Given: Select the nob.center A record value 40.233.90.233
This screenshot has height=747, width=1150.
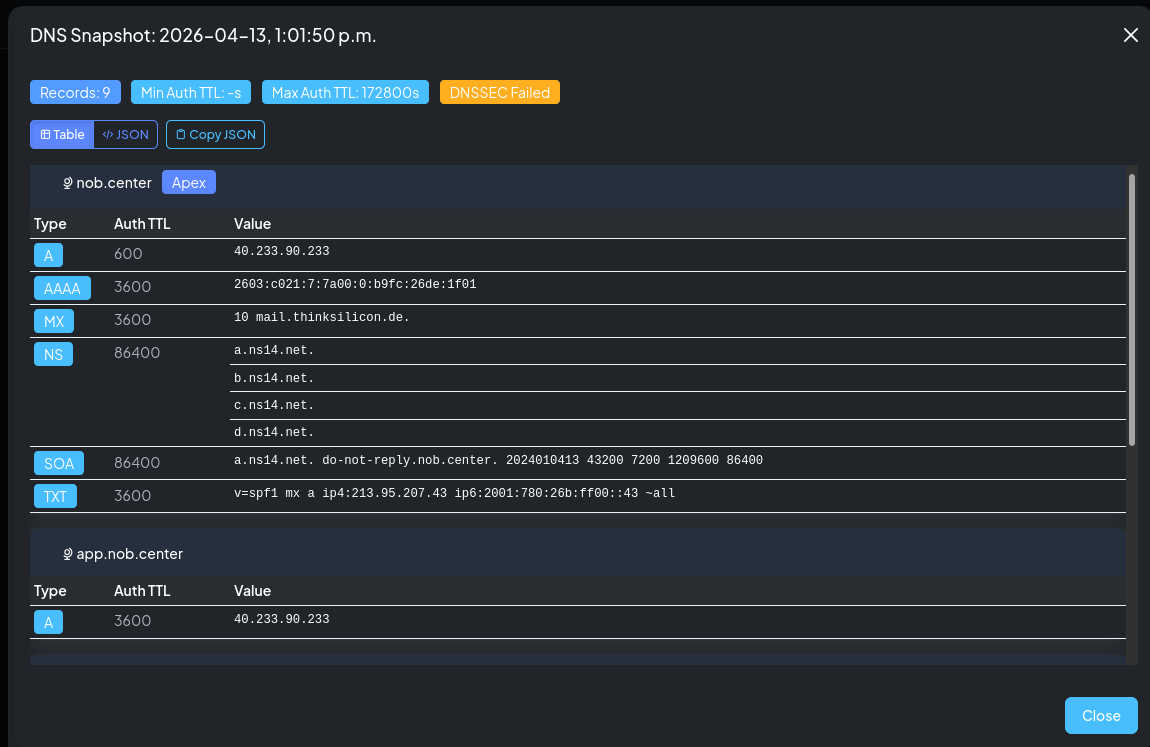Looking at the screenshot, I should click(x=282, y=251).
